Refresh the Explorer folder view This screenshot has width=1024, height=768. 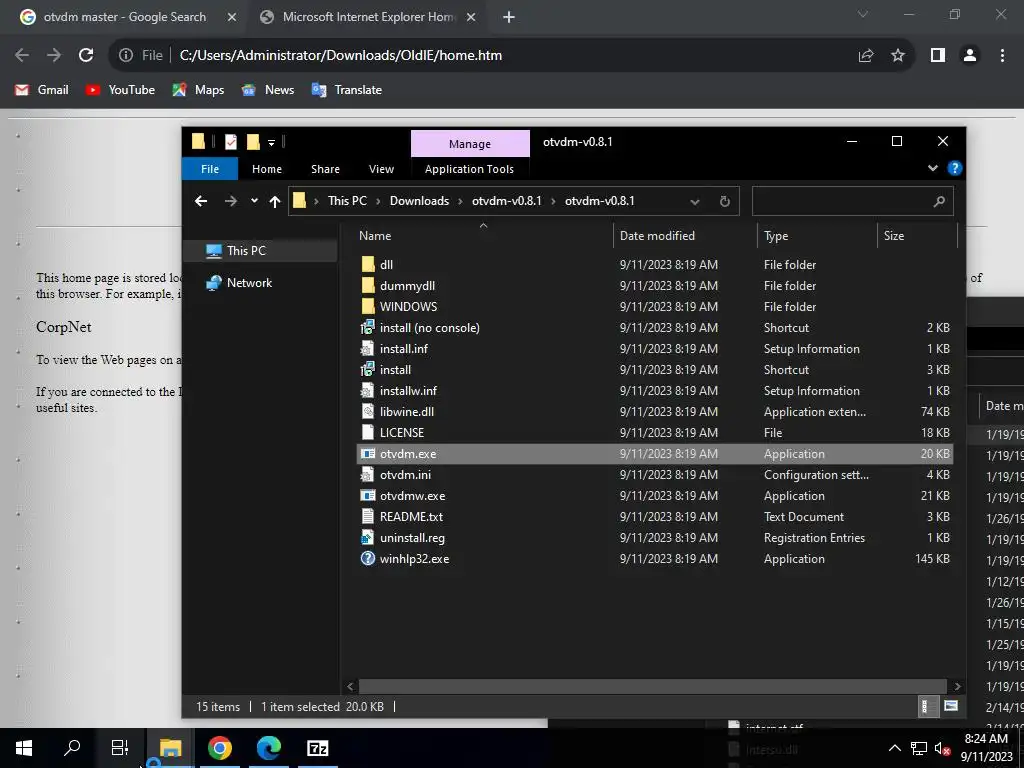724,201
